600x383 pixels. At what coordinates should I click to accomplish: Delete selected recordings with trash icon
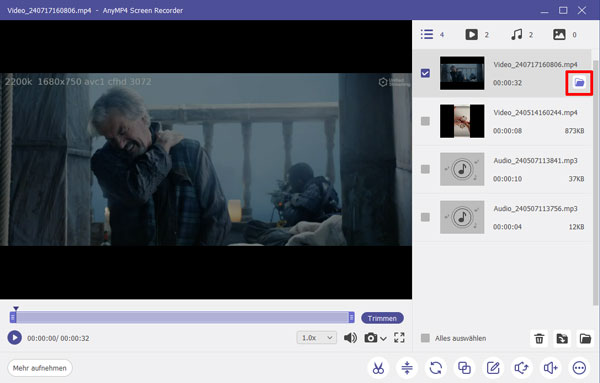point(539,338)
